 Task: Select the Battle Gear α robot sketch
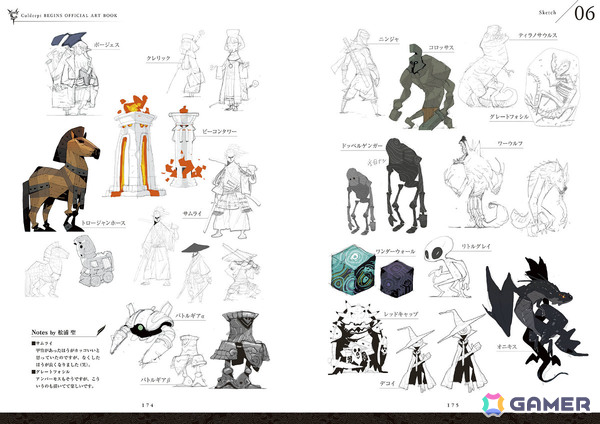(142, 332)
